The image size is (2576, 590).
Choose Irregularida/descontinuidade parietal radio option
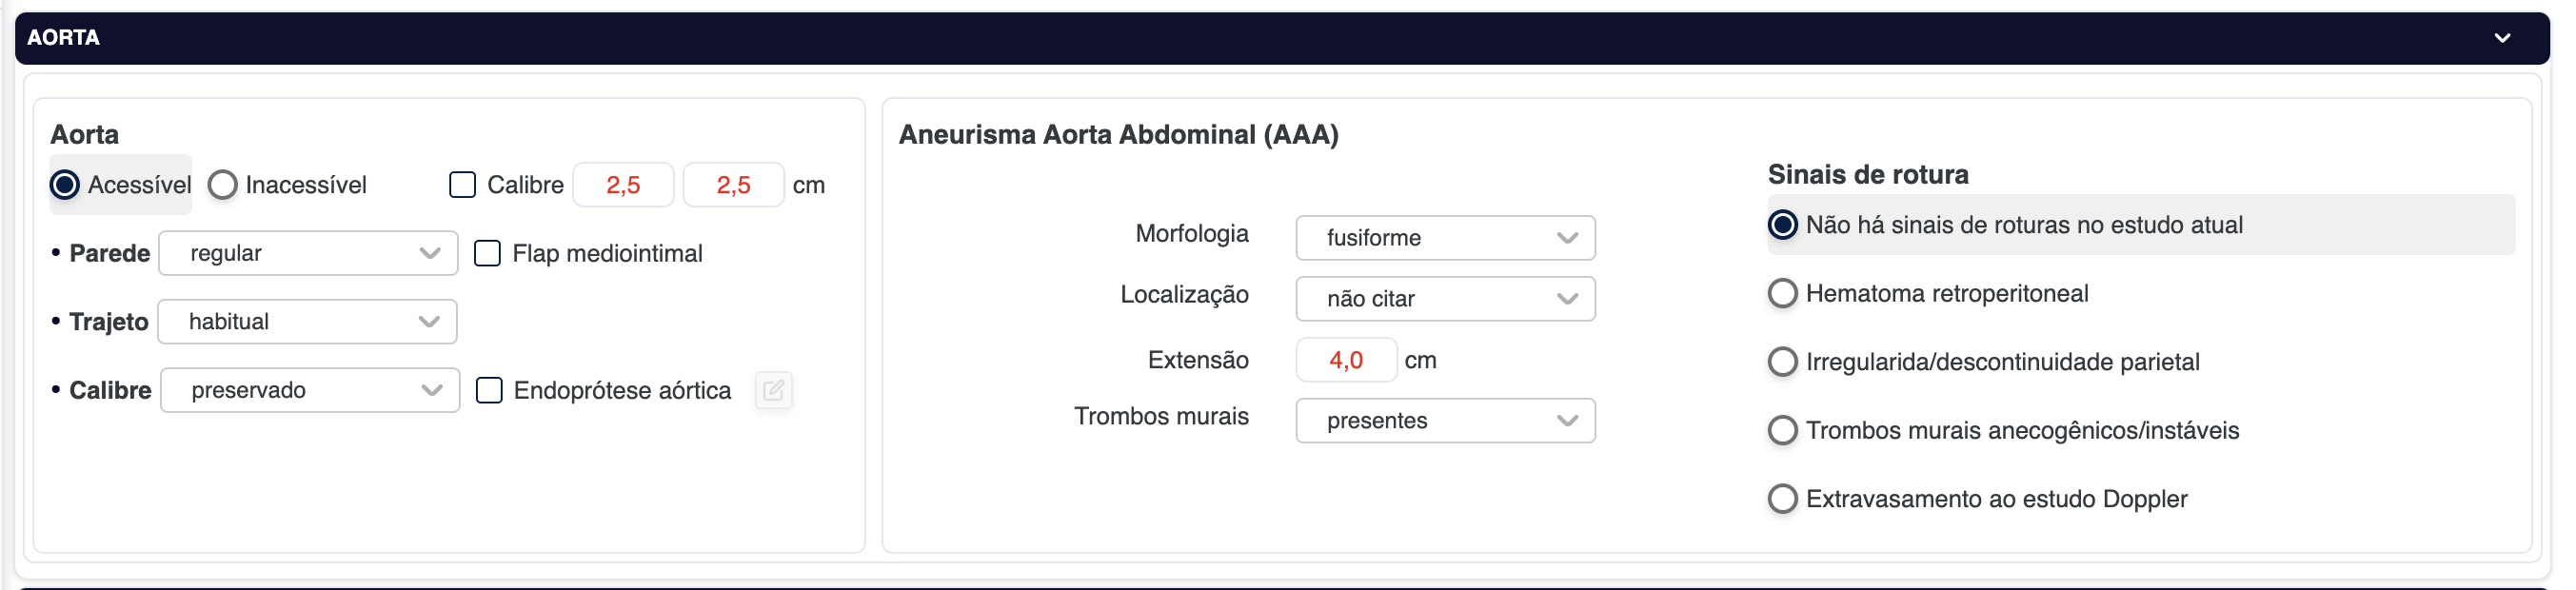click(x=1782, y=362)
